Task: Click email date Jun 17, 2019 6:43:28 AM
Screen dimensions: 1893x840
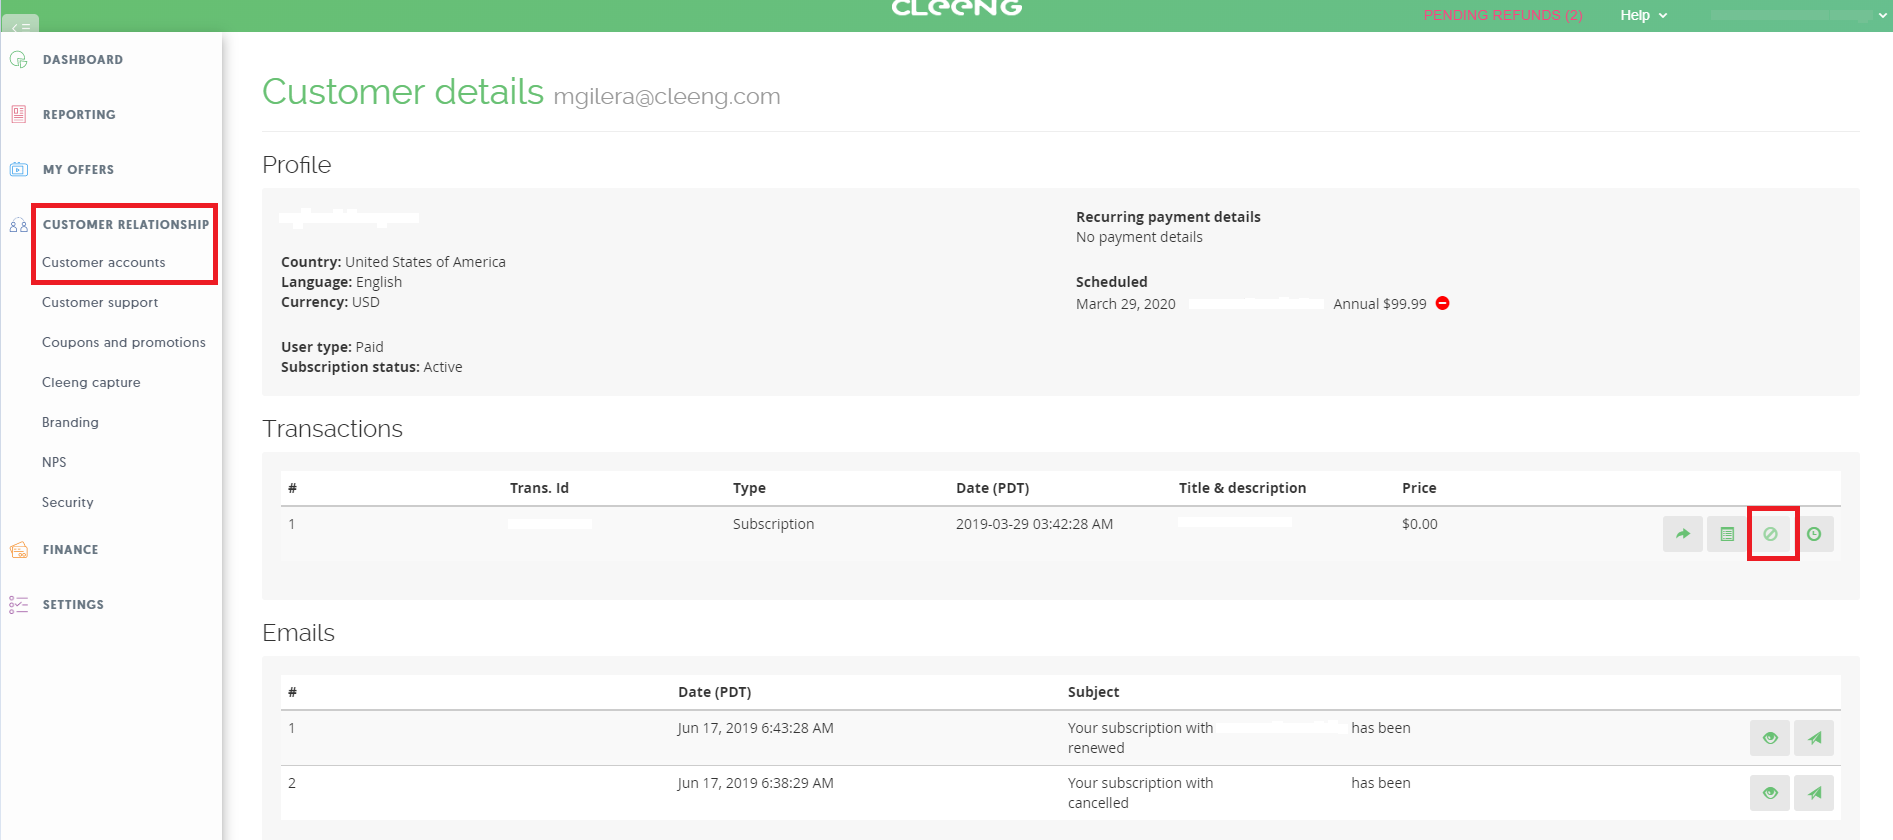Action: pos(755,728)
